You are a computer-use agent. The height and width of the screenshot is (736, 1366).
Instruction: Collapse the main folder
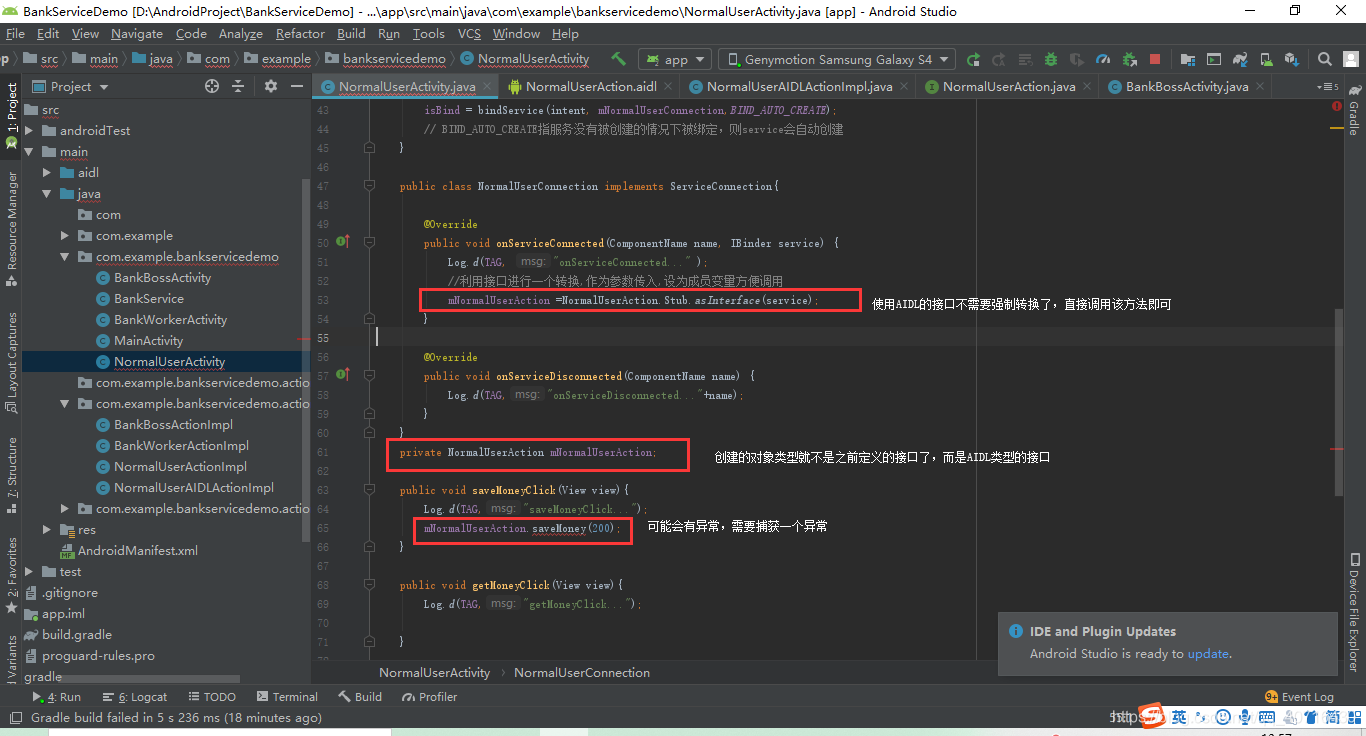(29, 152)
